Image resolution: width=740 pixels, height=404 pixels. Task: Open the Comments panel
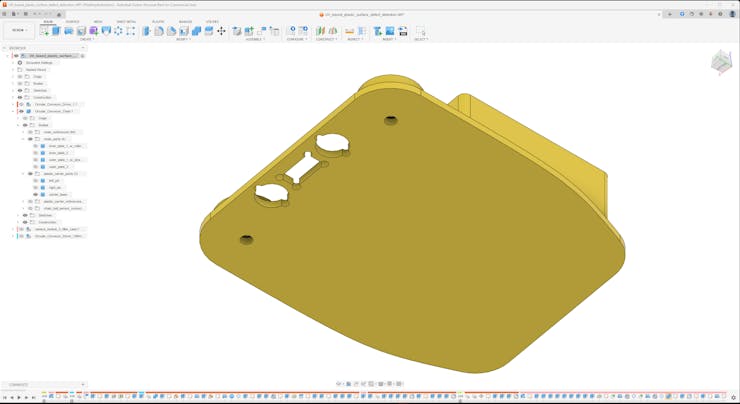18,384
